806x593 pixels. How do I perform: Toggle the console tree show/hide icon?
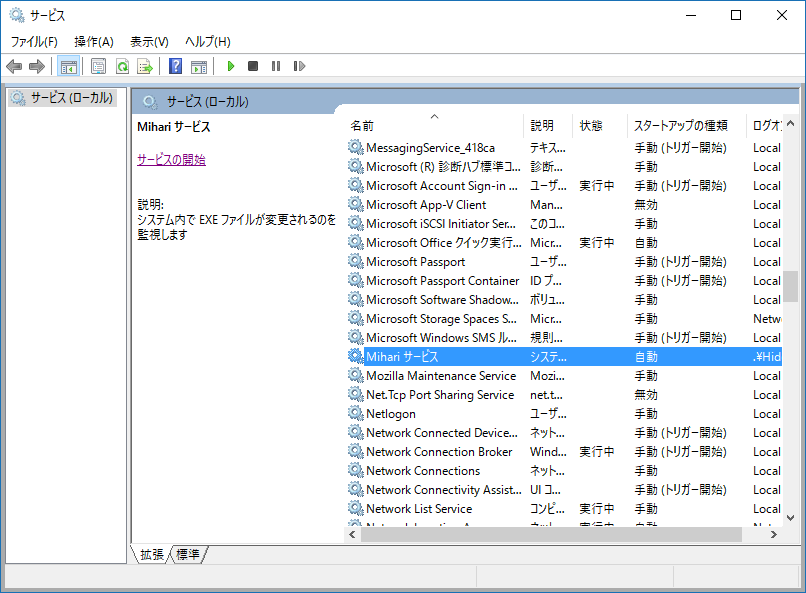[68, 66]
